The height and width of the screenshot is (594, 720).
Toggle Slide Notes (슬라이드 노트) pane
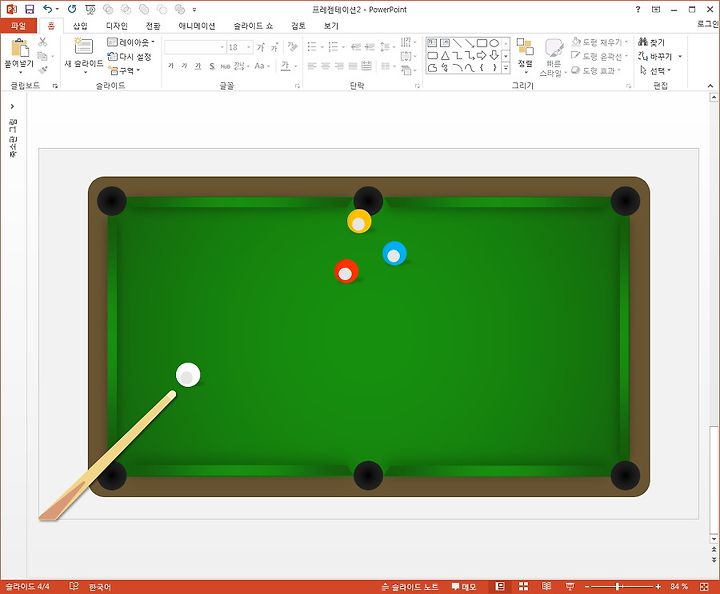pyautogui.click(x=410, y=587)
